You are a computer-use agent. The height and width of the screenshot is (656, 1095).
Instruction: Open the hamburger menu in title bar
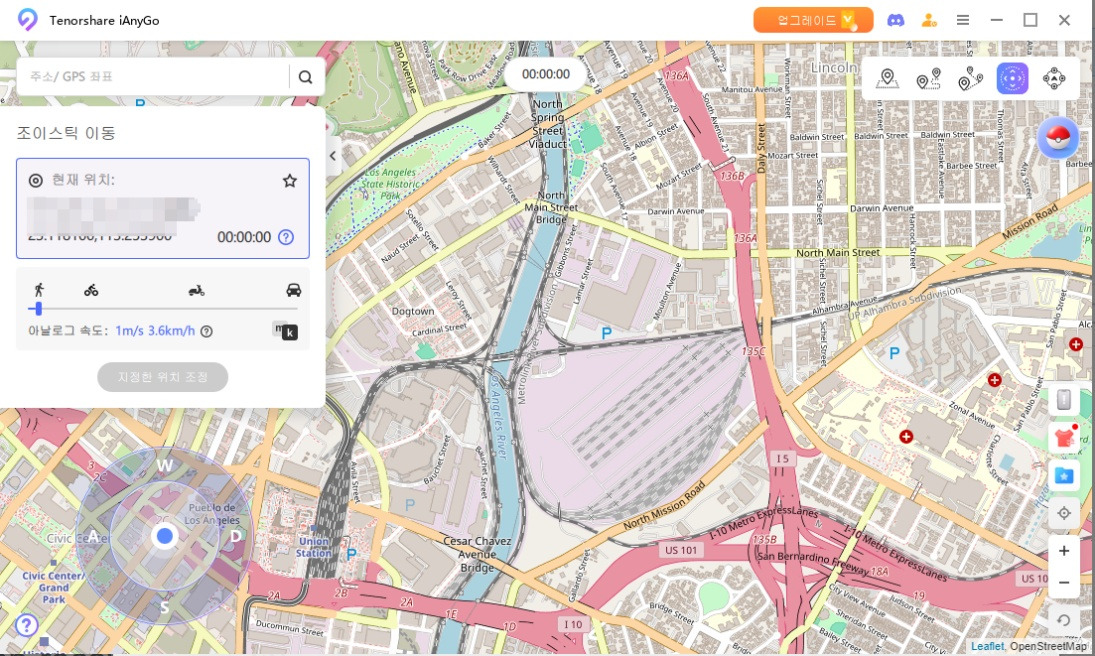pos(962,20)
